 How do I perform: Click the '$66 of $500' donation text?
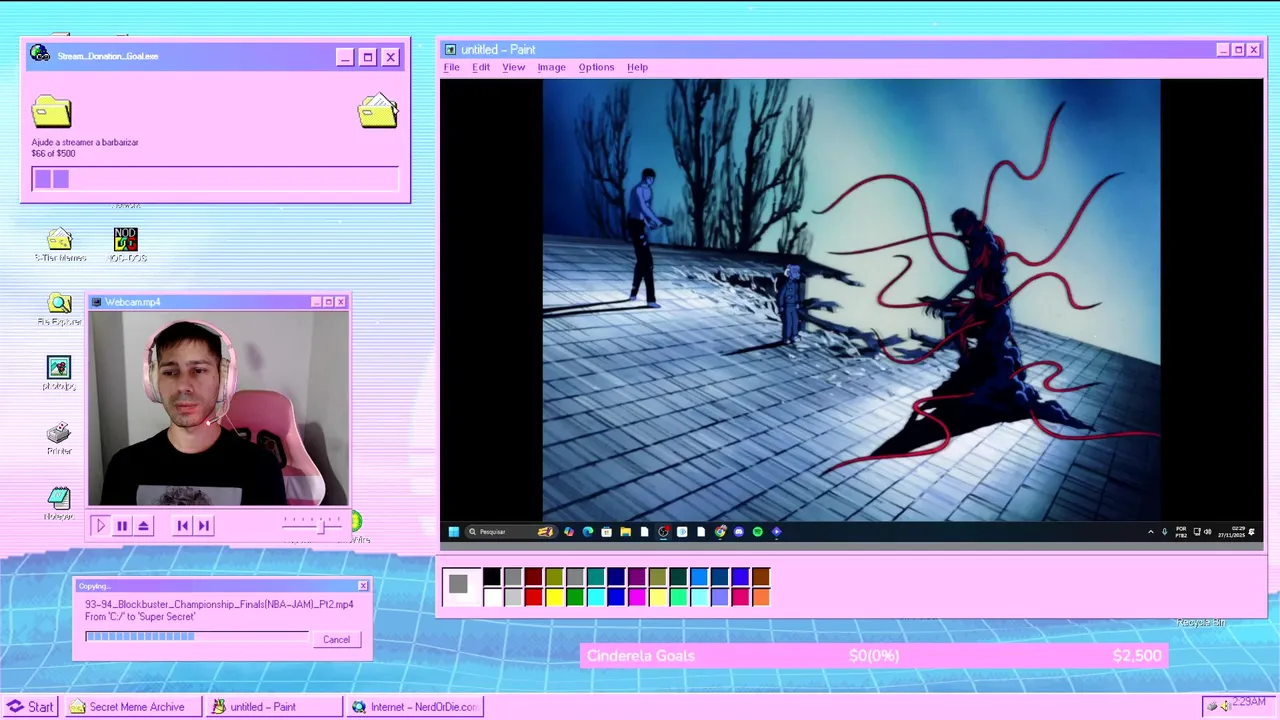tap(53, 154)
